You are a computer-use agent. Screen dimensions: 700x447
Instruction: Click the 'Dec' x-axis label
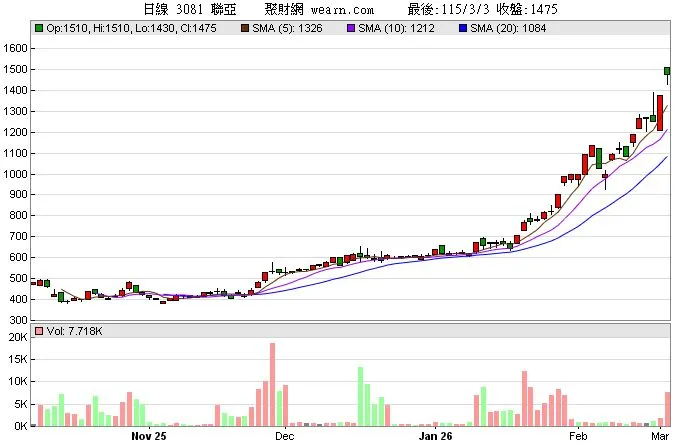(284, 436)
